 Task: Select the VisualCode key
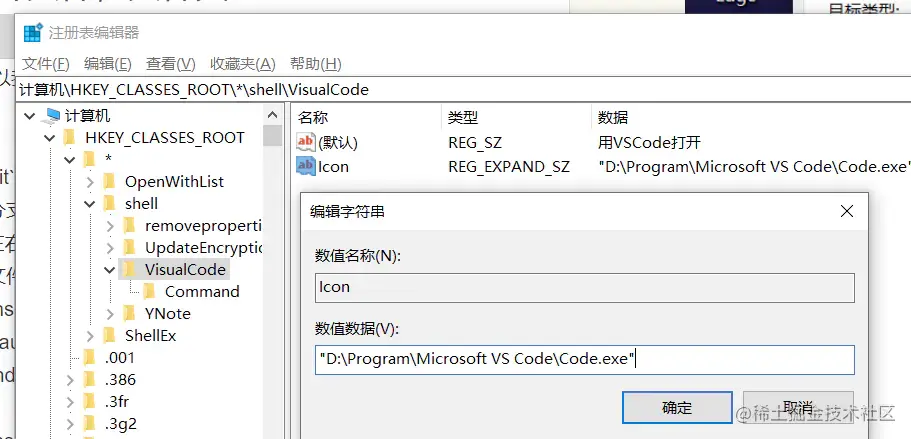point(185,269)
